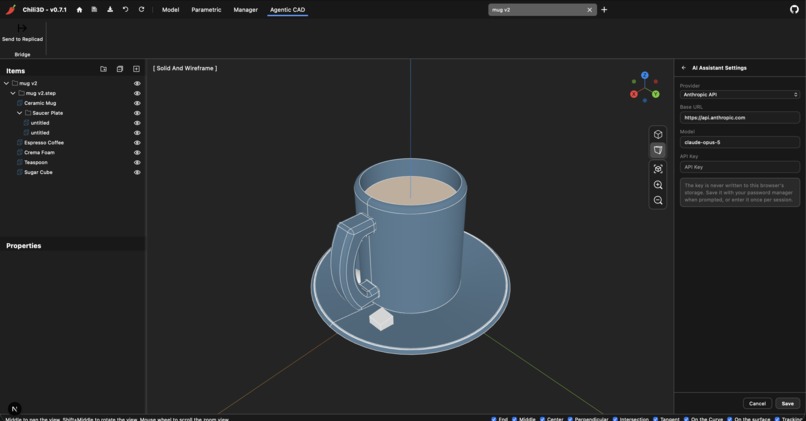Cancel the AI Assistant settings
The height and width of the screenshot is (421, 806).
coord(757,404)
